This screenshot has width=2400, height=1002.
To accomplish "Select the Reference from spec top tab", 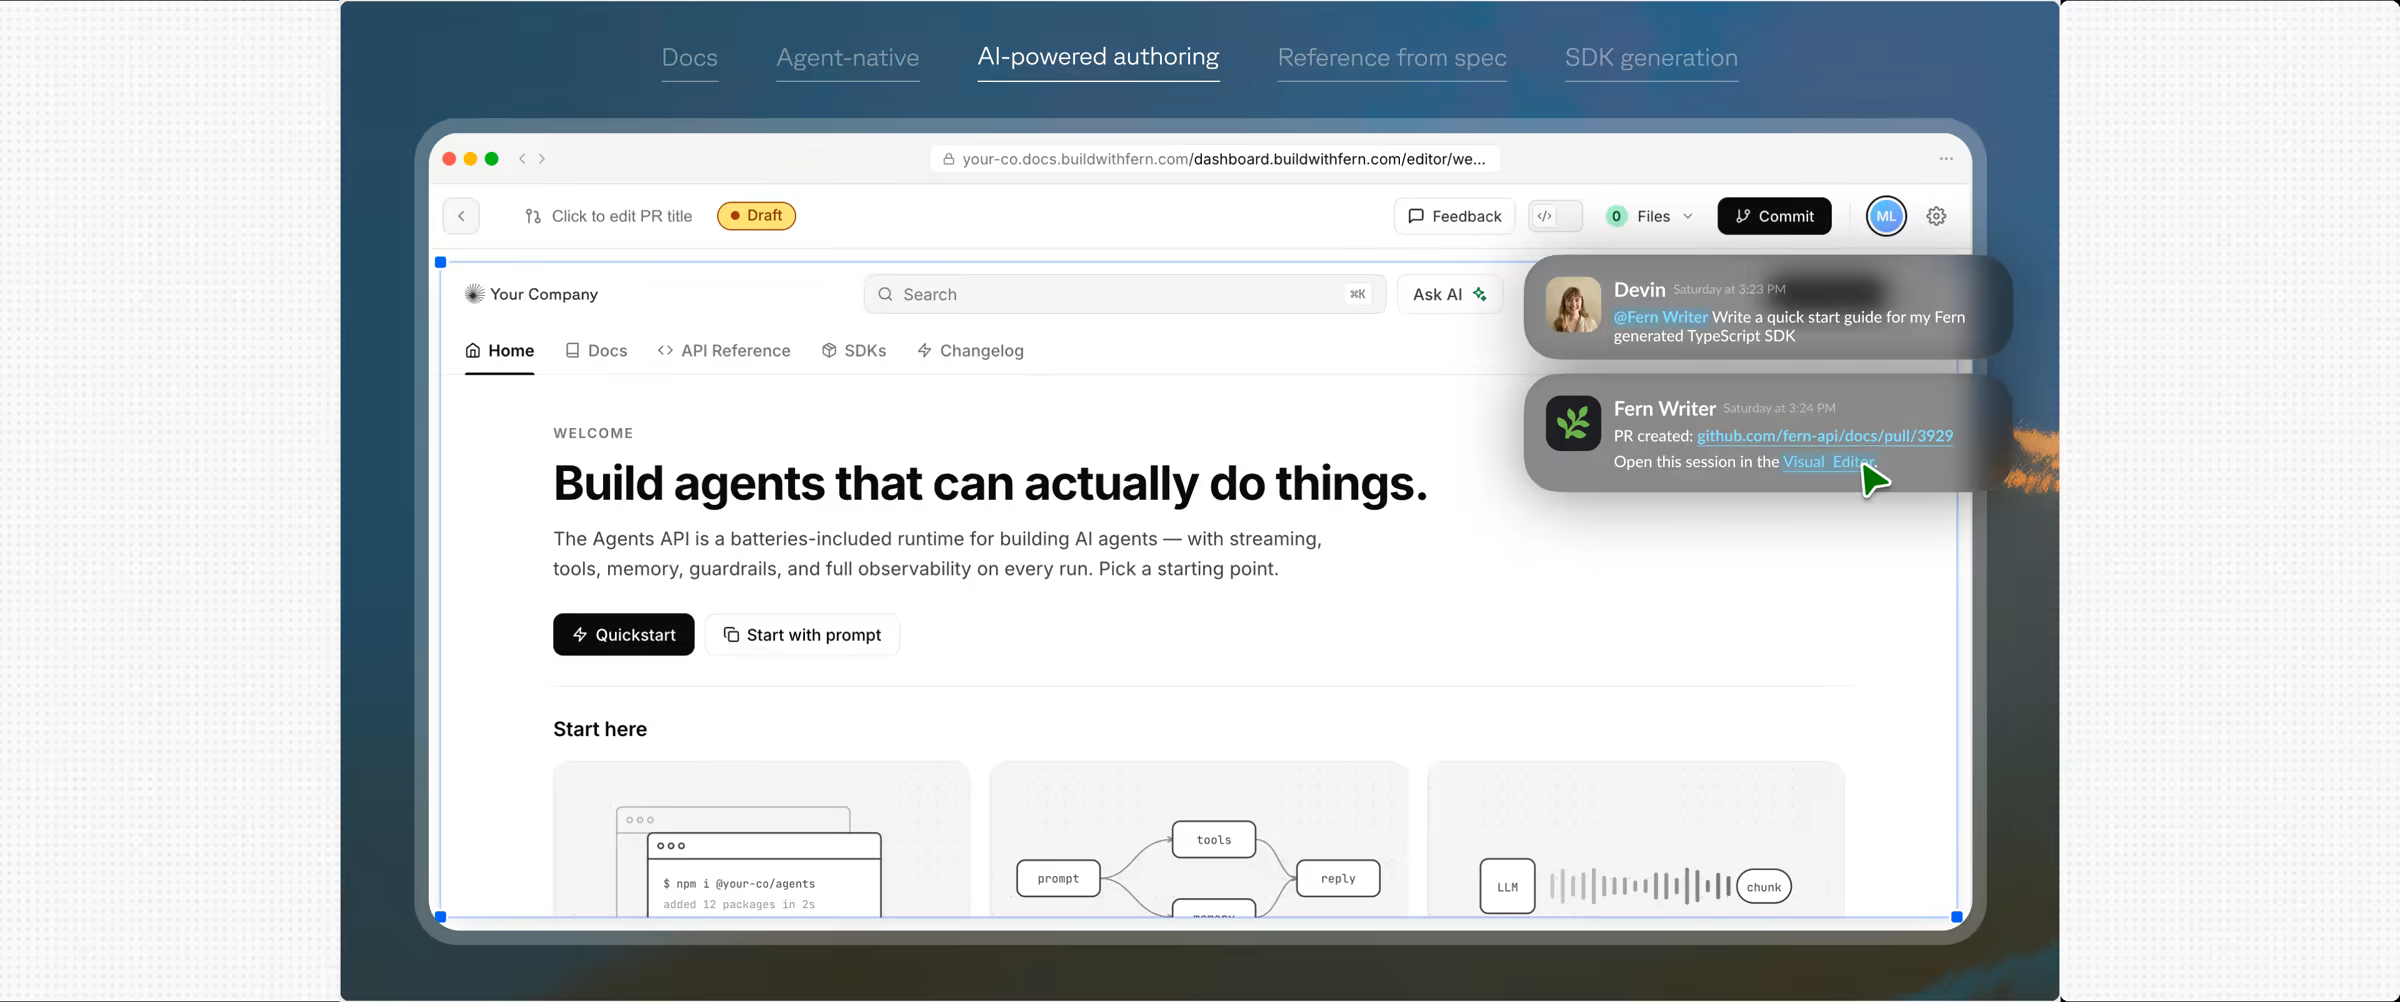I will tap(1392, 58).
